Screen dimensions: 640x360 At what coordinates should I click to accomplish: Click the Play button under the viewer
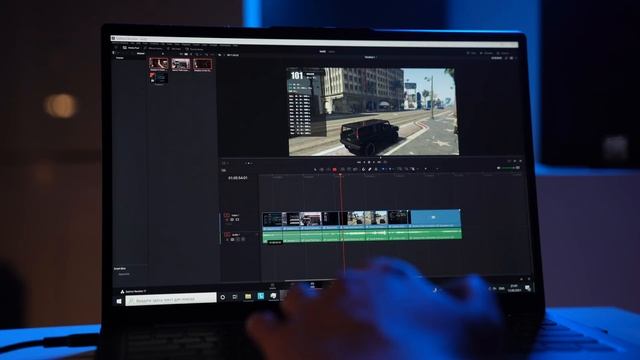(x=374, y=162)
